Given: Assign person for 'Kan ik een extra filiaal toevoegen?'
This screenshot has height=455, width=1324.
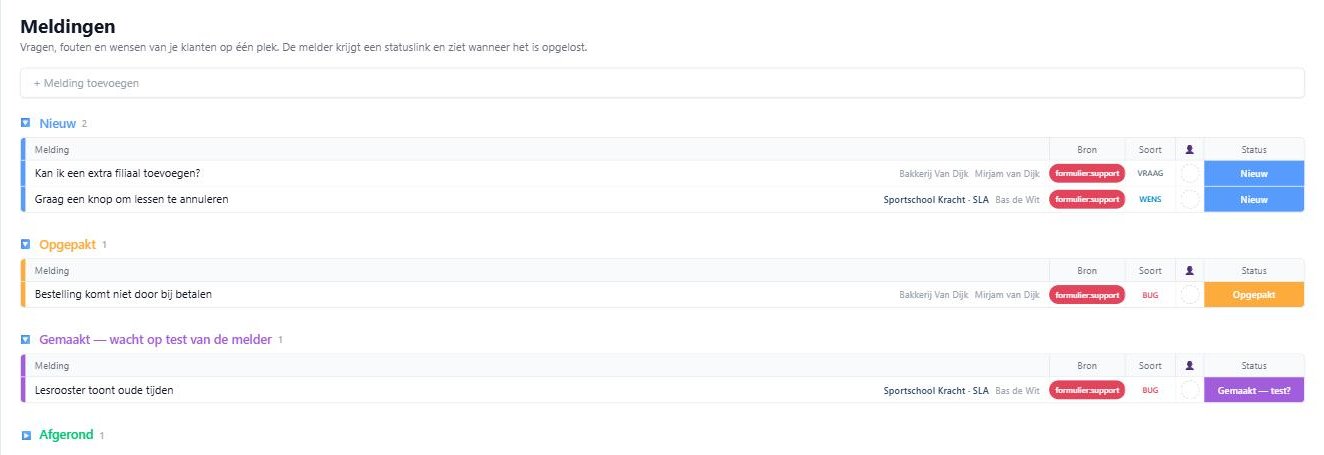Looking at the screenshot, I should [1189, 173].
